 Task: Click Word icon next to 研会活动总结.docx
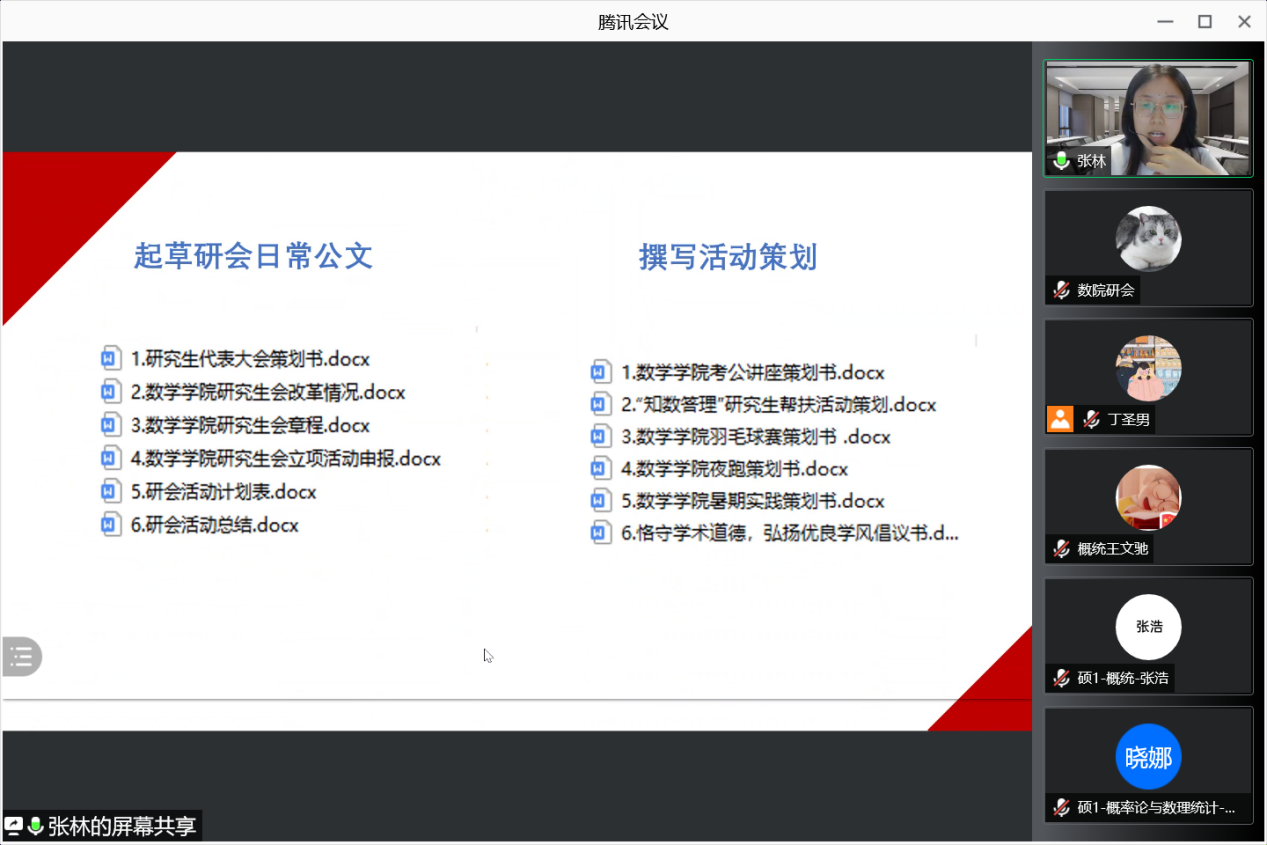pos(111,524)
